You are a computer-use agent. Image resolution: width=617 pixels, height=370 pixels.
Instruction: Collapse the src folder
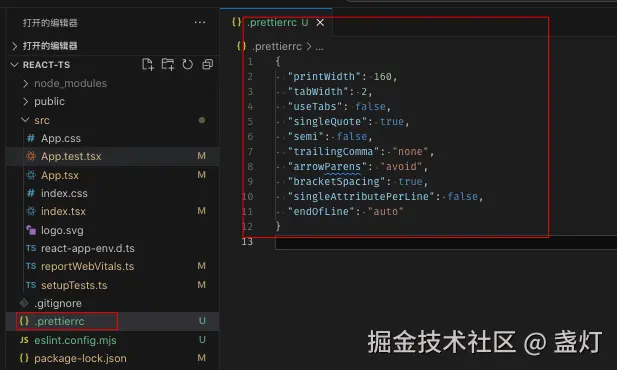click(x=113, y=120)
